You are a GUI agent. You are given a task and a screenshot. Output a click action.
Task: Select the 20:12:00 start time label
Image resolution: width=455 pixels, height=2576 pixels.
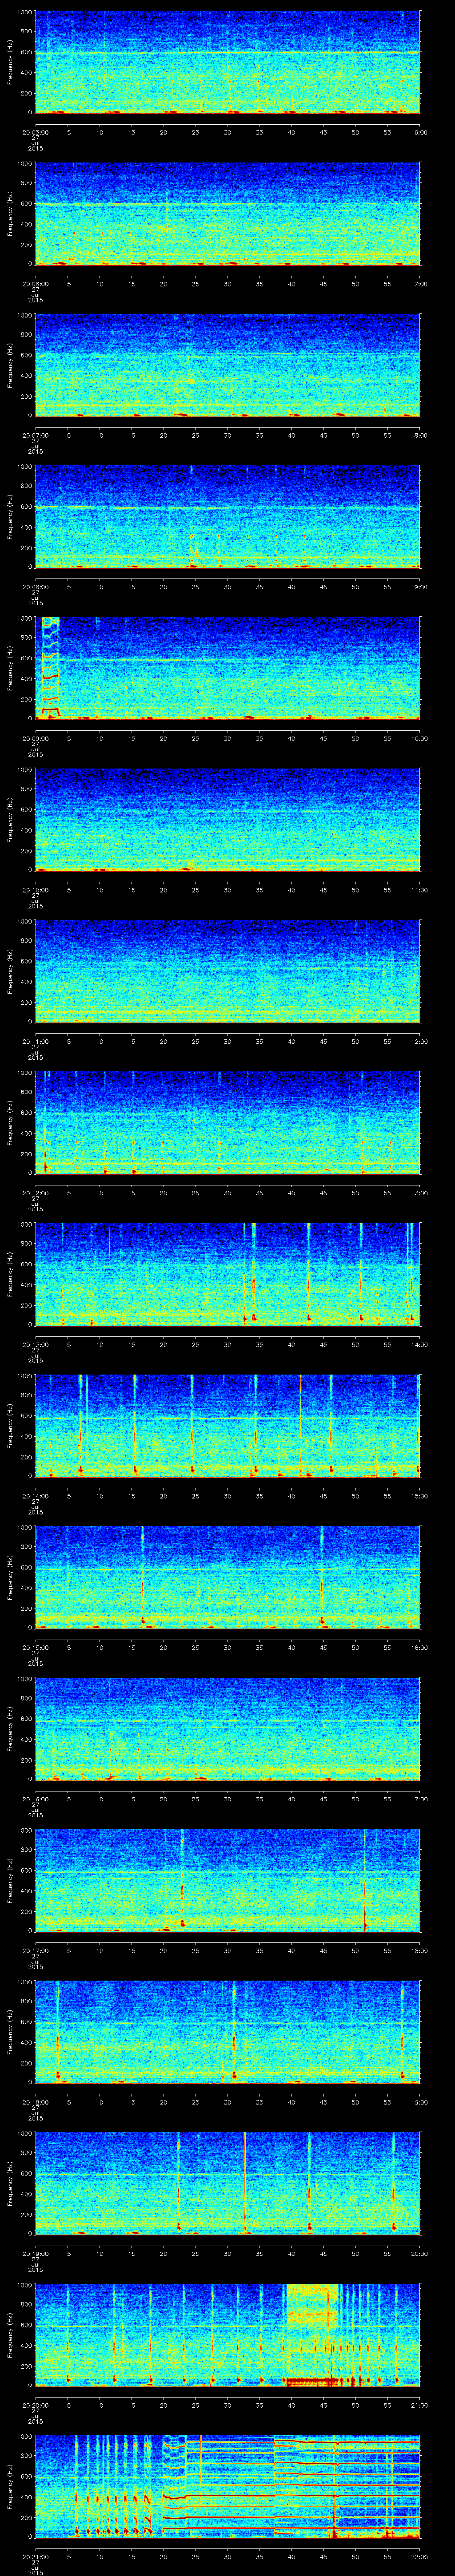click(x=35, y=1192)
